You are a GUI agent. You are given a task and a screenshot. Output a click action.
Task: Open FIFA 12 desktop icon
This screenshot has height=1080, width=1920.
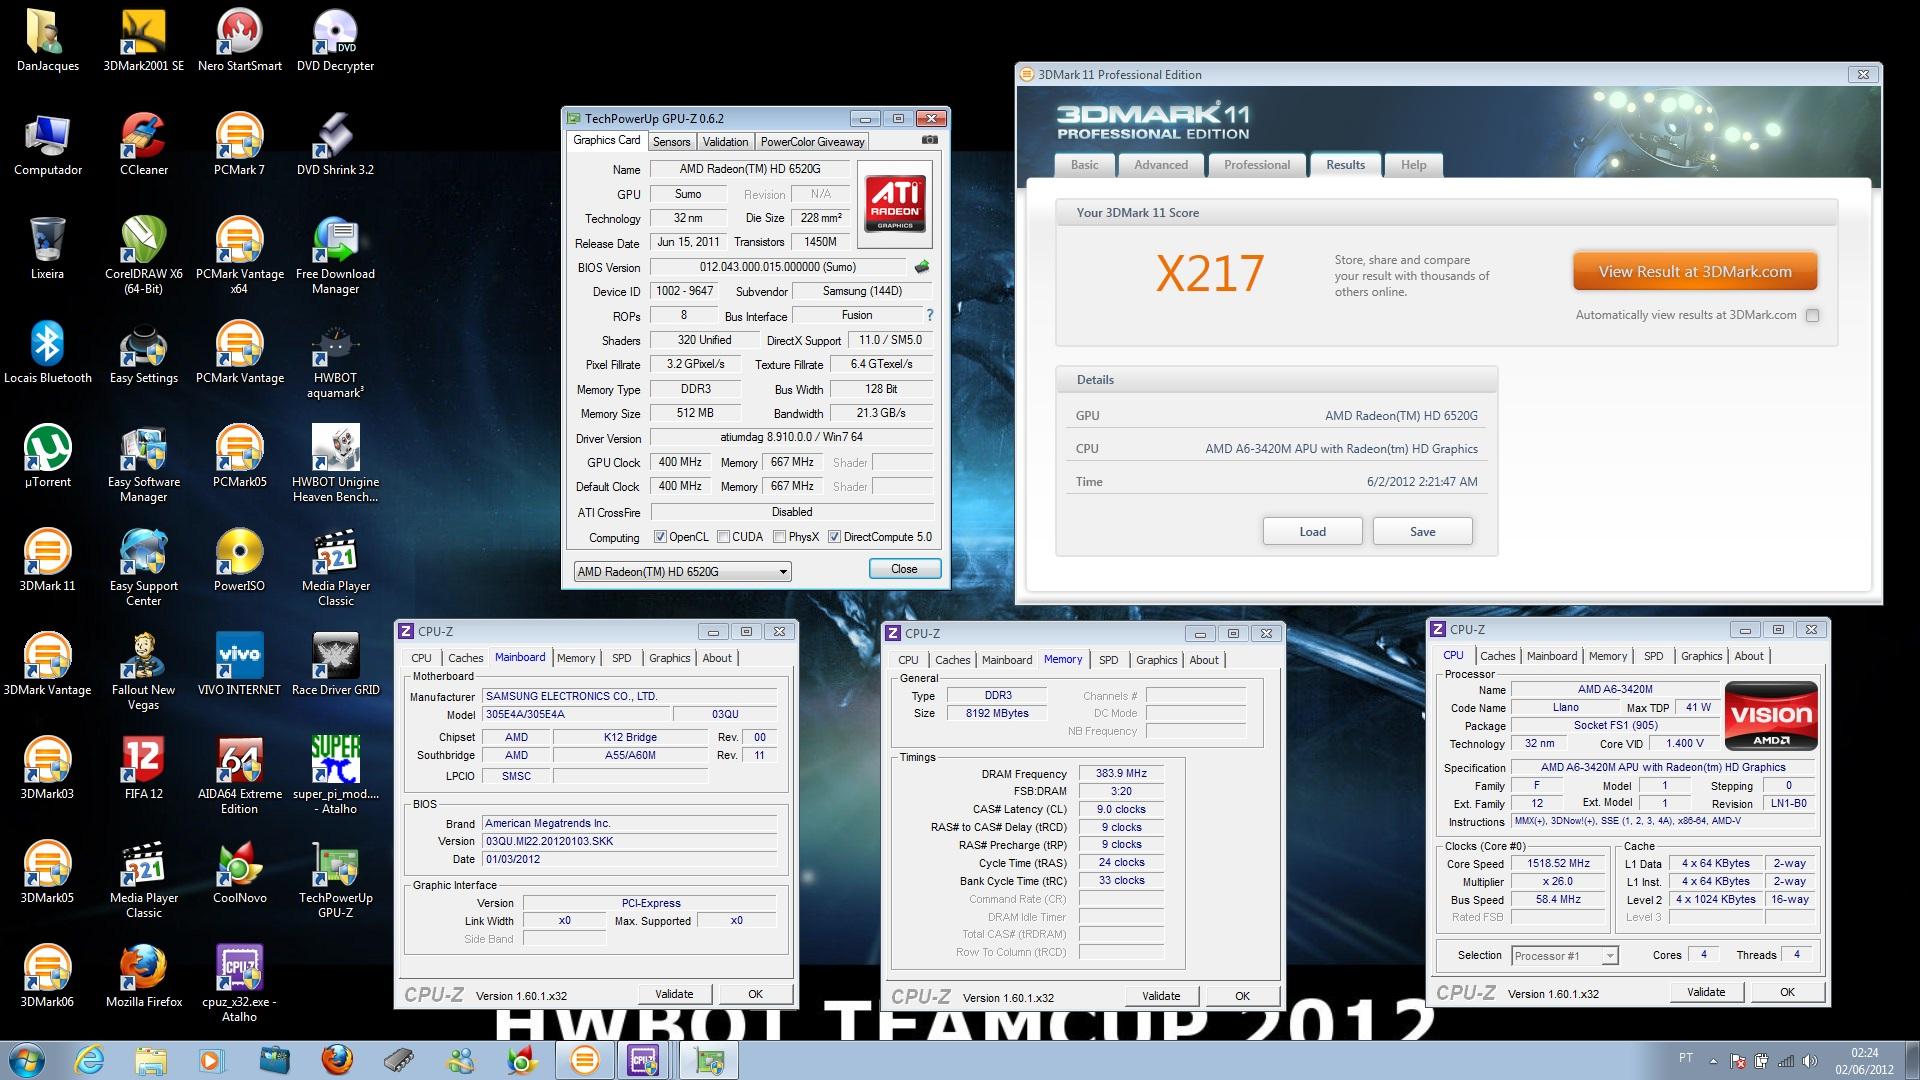click(x=143, y=768)
